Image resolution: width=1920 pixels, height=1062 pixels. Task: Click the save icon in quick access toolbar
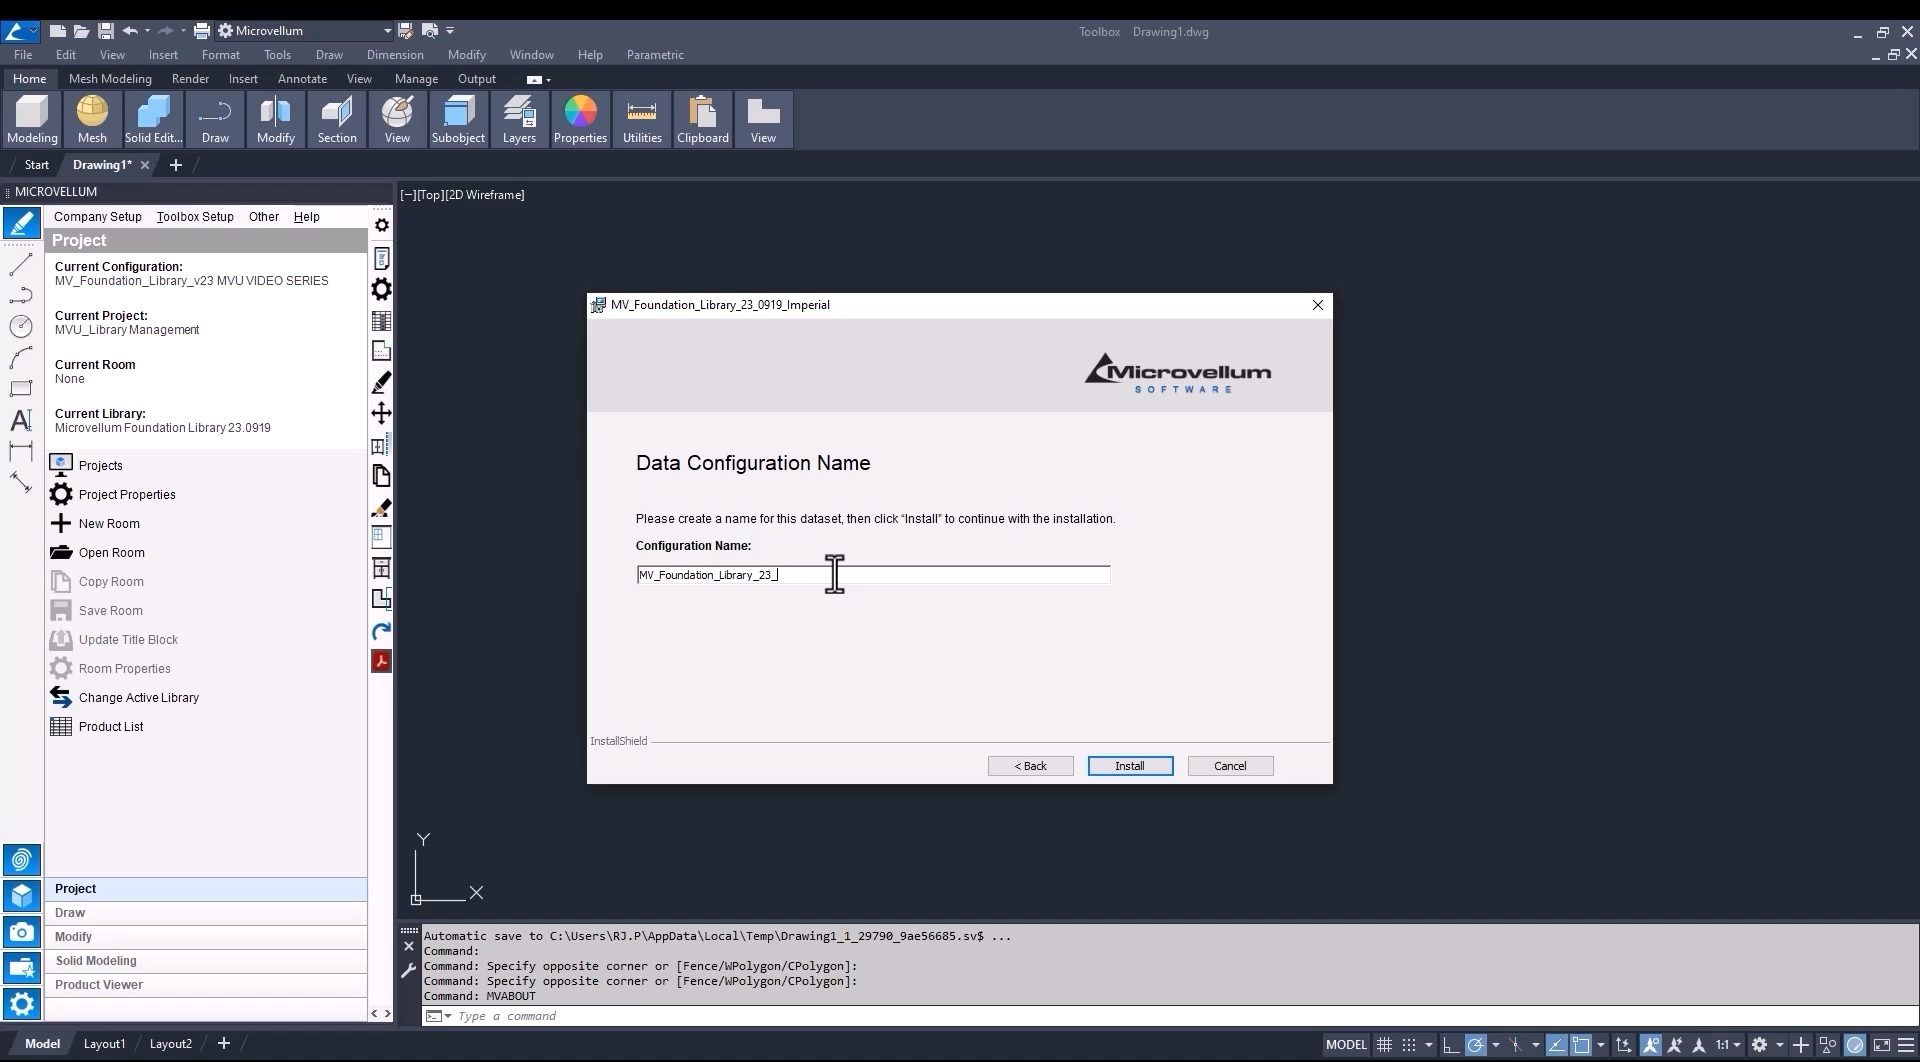(105, 31)
